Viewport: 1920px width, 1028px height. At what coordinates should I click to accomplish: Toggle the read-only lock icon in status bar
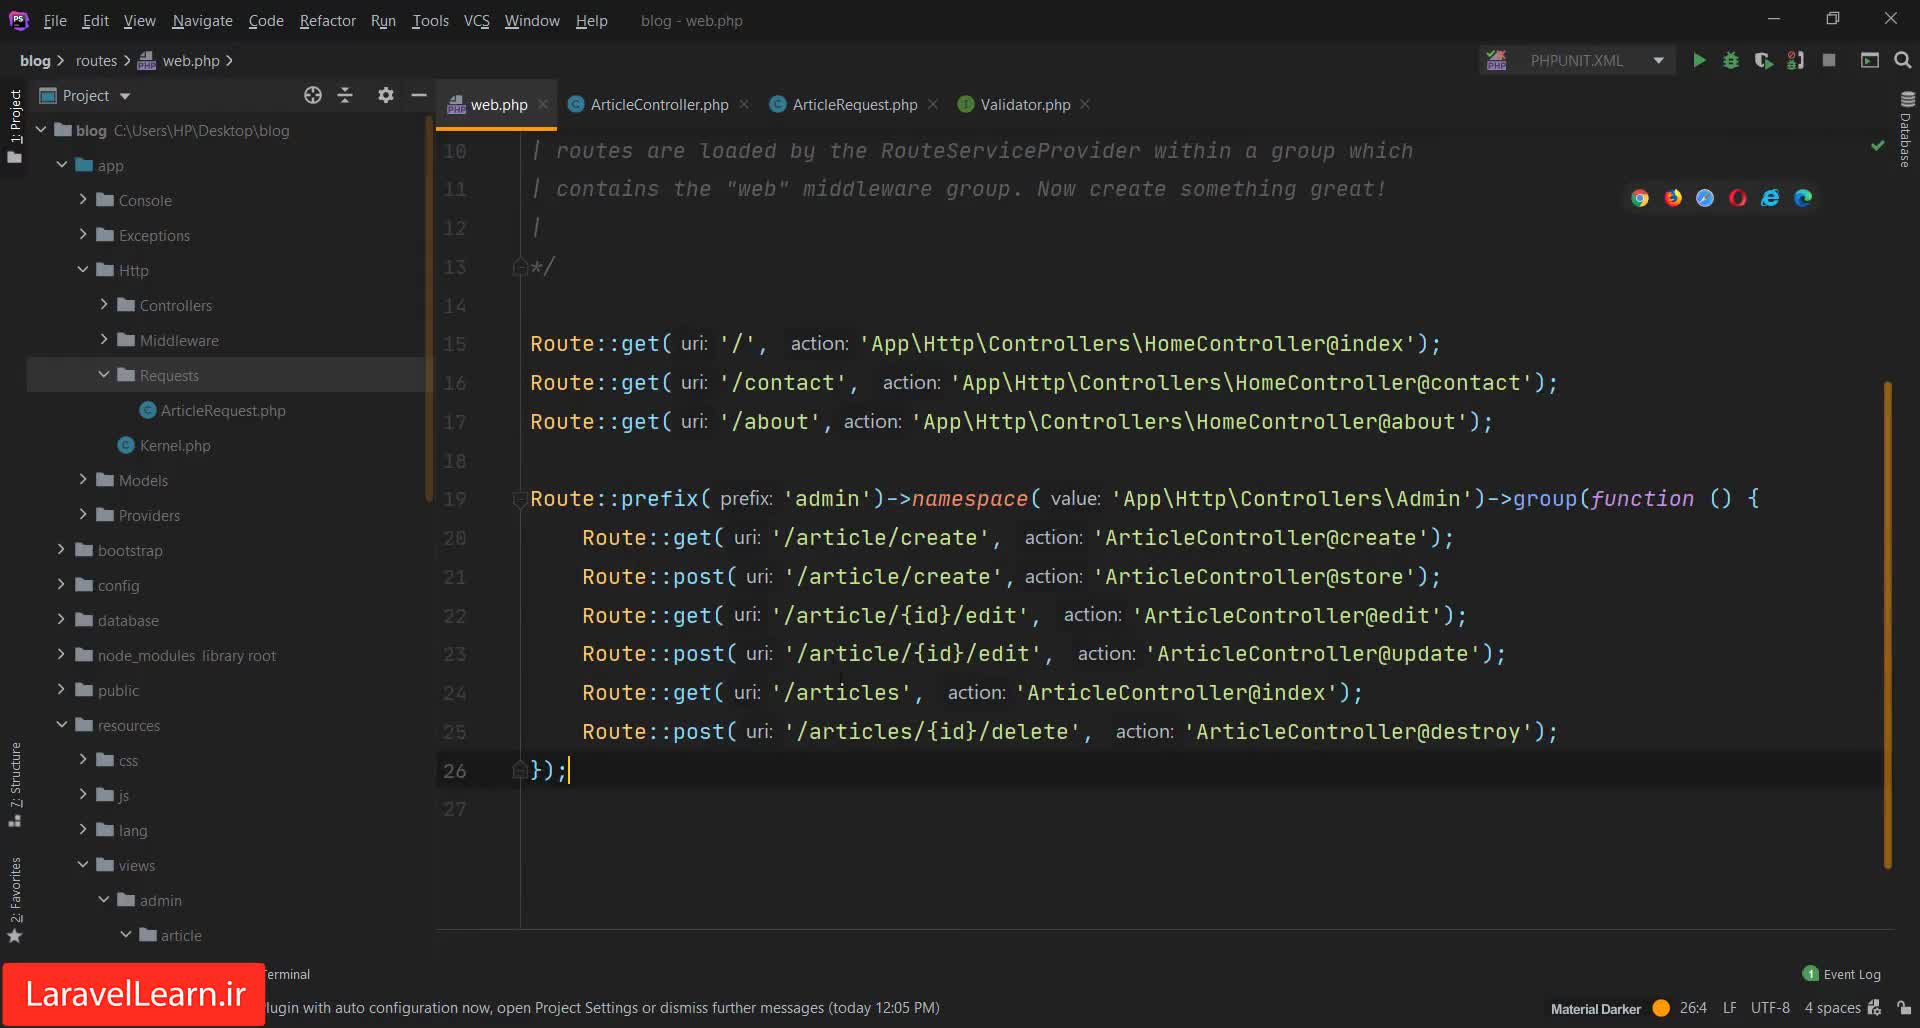[x=1904, y=1008]
